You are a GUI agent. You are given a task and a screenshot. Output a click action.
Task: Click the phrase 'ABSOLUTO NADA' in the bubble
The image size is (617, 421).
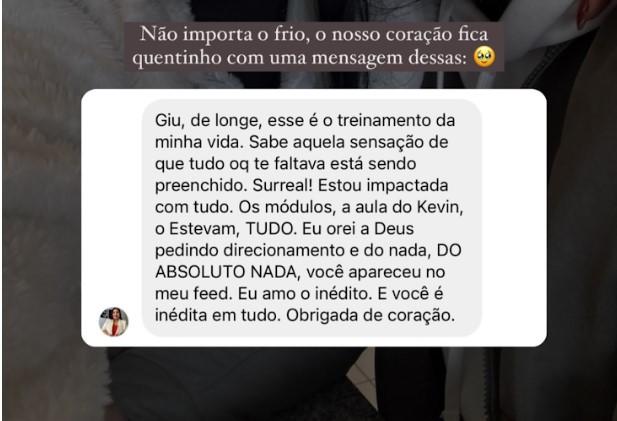pyautogui.click(x=227, y=272)
